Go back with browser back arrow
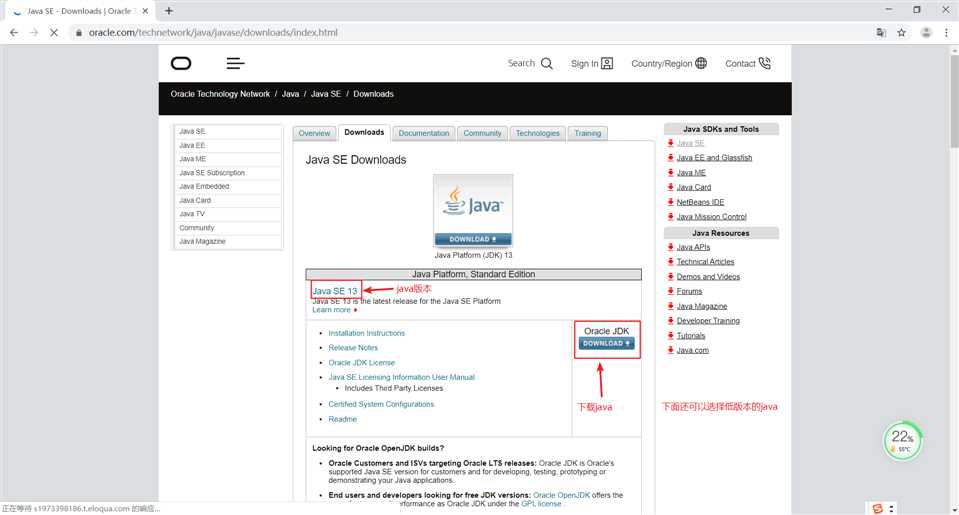Image resolution: width=959 pixels, height=515 pixels. tap(13, 32)
